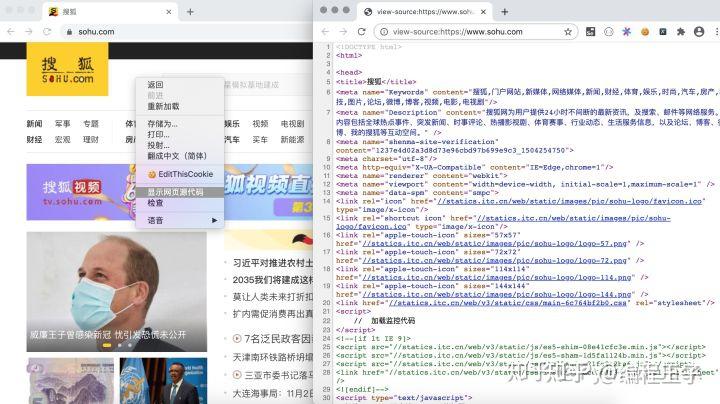Open the logo-57.png source link
720x404 pixels.
click(495, 243)
